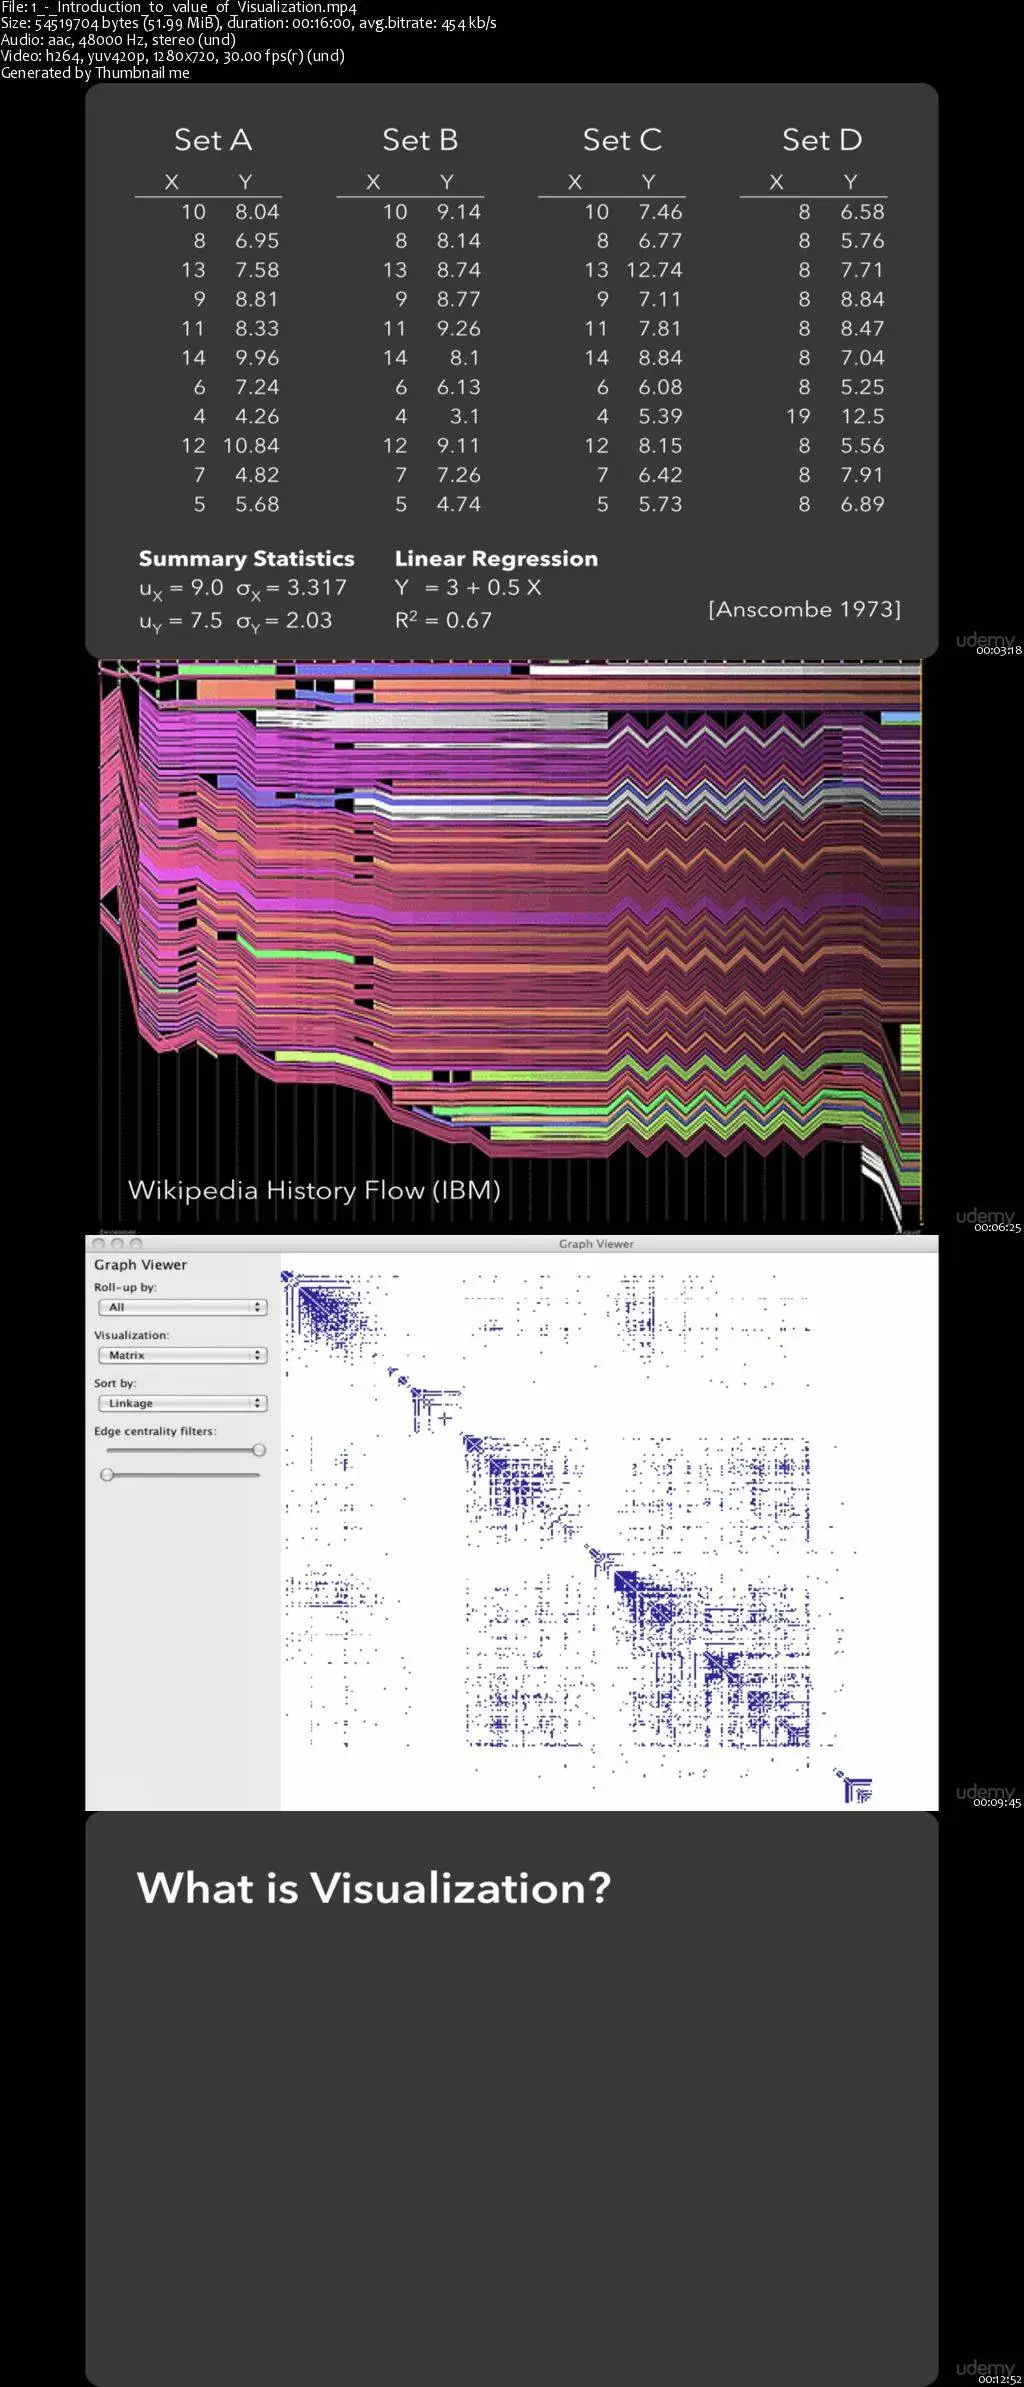Image resolution: width=1024 pixels, height=2387 pixels.
Task: Select the value 8.04 in Set A
Action: coord(257,212)
